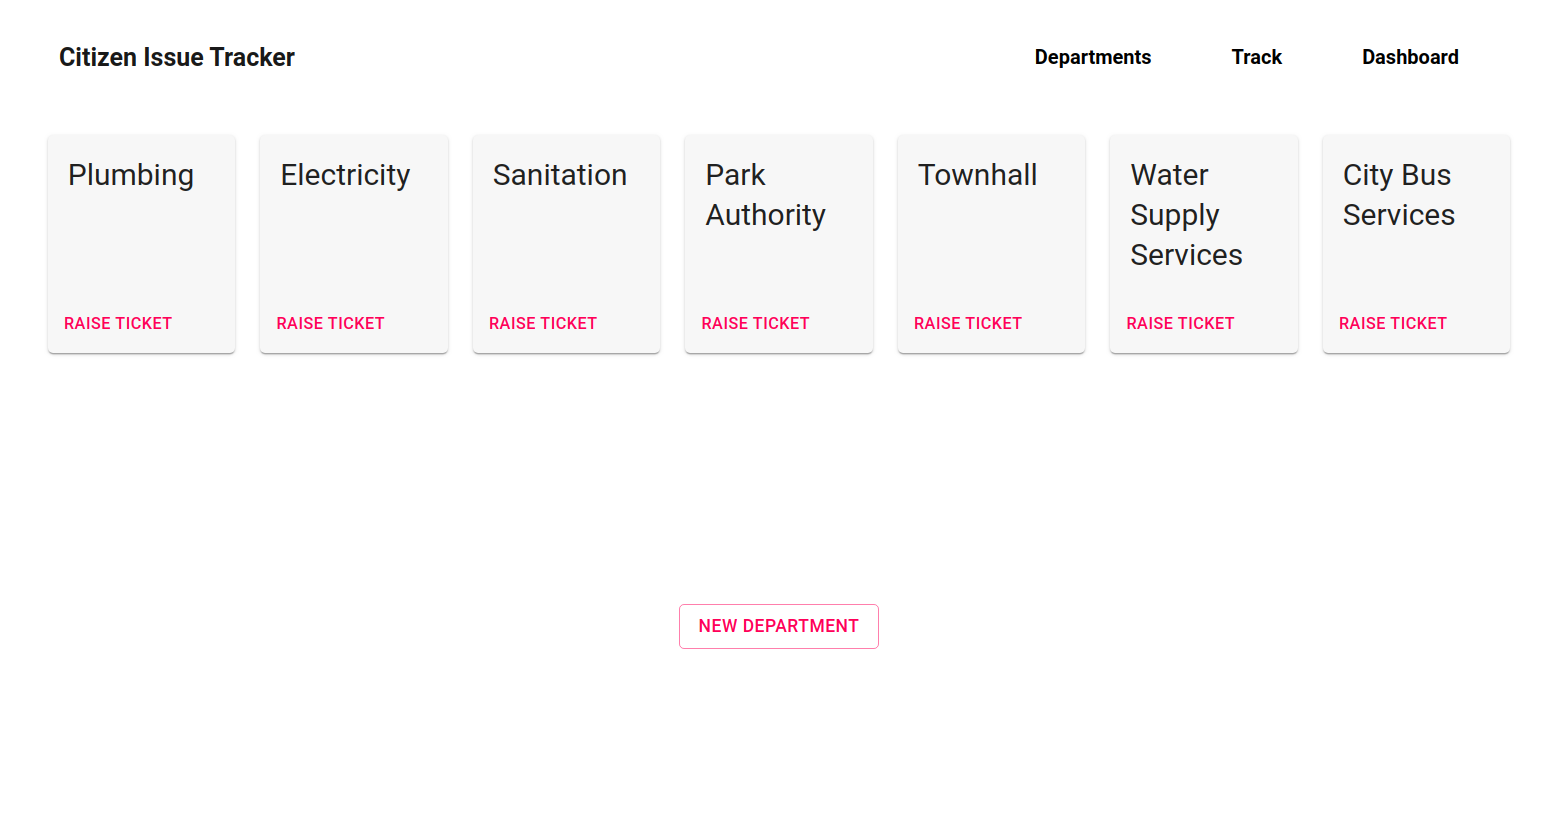Go to the Track page
The width and height of the screenshot is (1542, 832).
pyautogui.click(x=1256, y=57)
